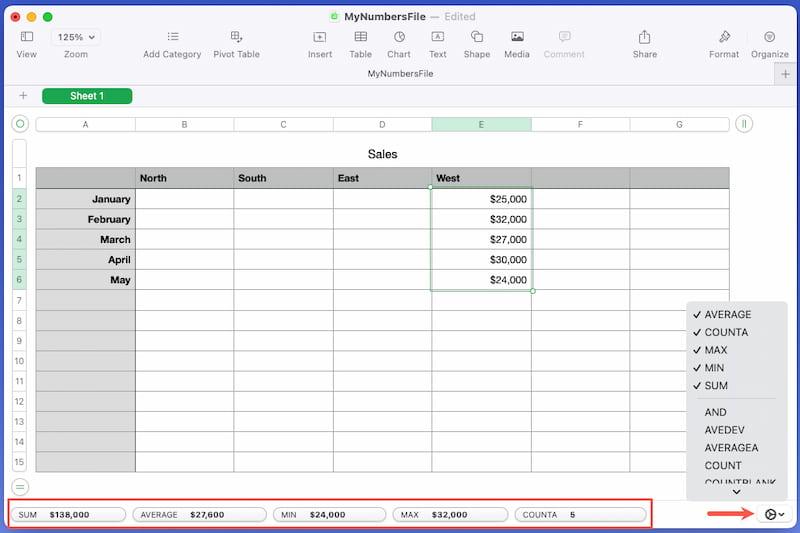
Task: Uncheck COUNTA in the functions list
Action: click(725, 332)
